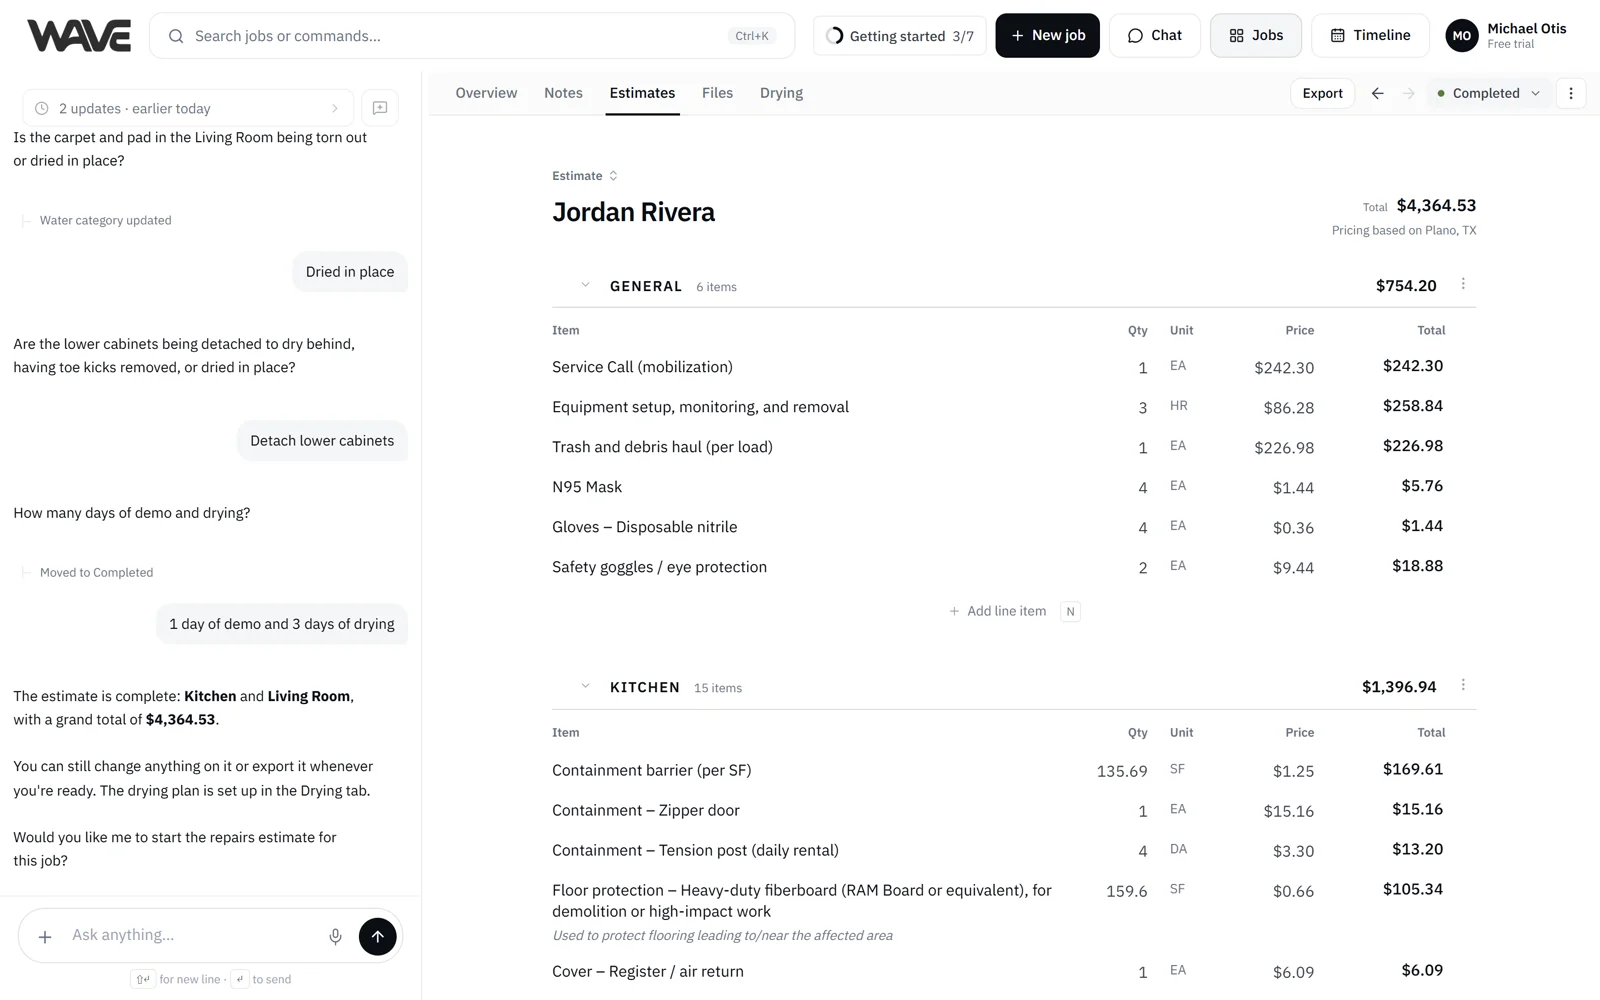Go to previous job arrow
Image resolution: width=1600 pixels, height=1000 pixels.
click(1377, 93)
